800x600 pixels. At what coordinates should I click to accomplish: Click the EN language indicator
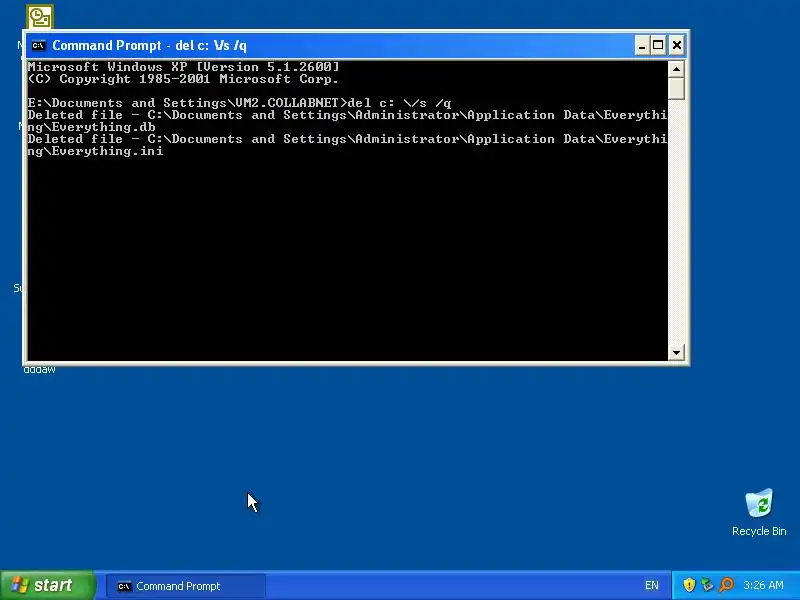pos(652,585)
